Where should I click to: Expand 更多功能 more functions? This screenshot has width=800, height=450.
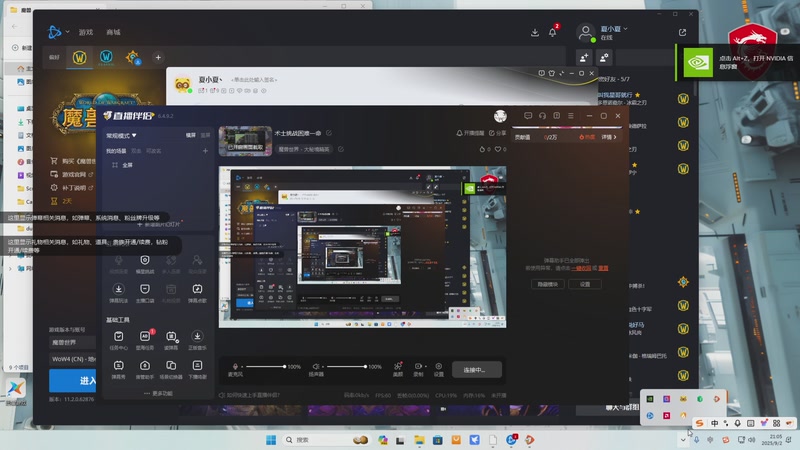[158, 393]
